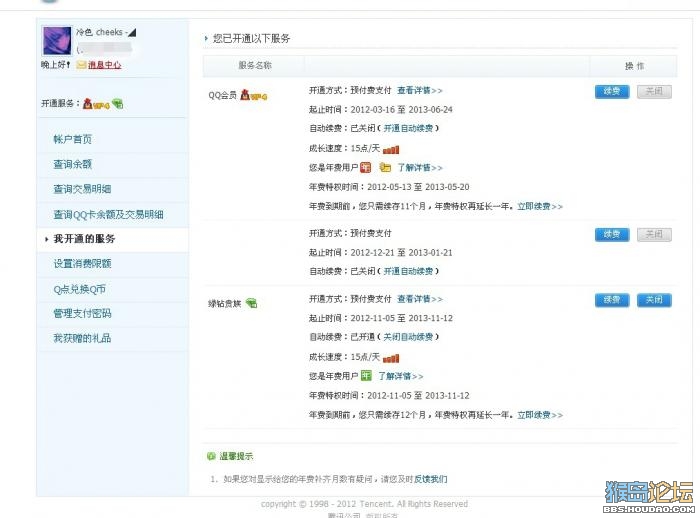Click 关闭自动续费 link under 绿钻贵族

pyautogui.click(x=408, y=337)
